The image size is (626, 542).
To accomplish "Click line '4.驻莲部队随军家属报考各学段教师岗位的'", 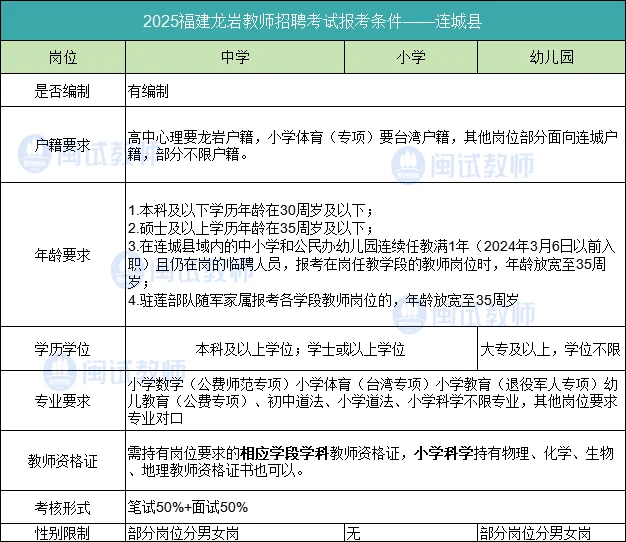I will 323,300.
